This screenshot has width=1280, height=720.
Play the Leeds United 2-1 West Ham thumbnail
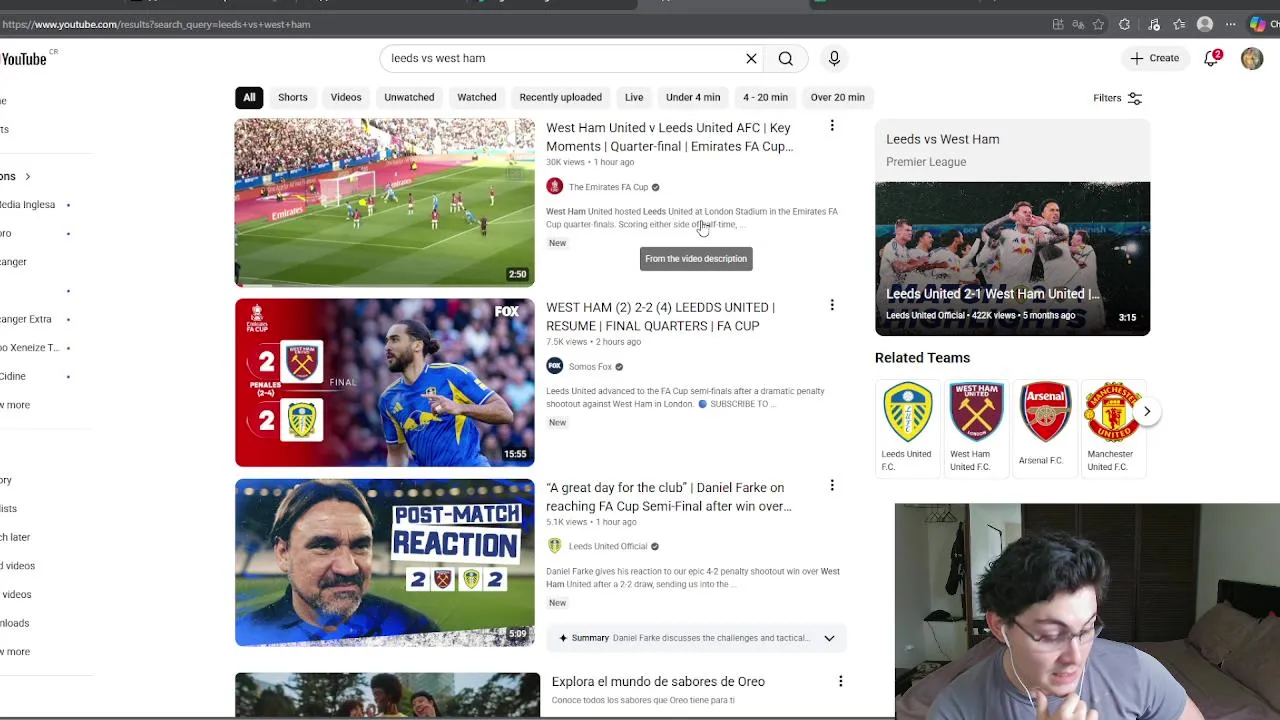(1012, 259)
